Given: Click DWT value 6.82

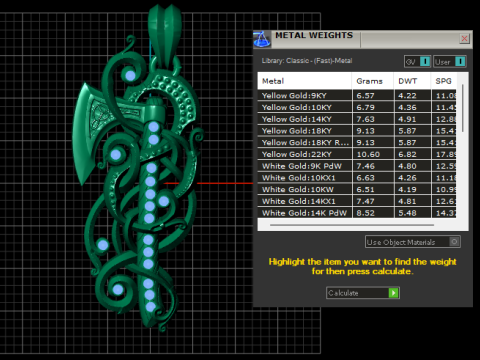Looking at the screenshot, I should coord(407,154).
